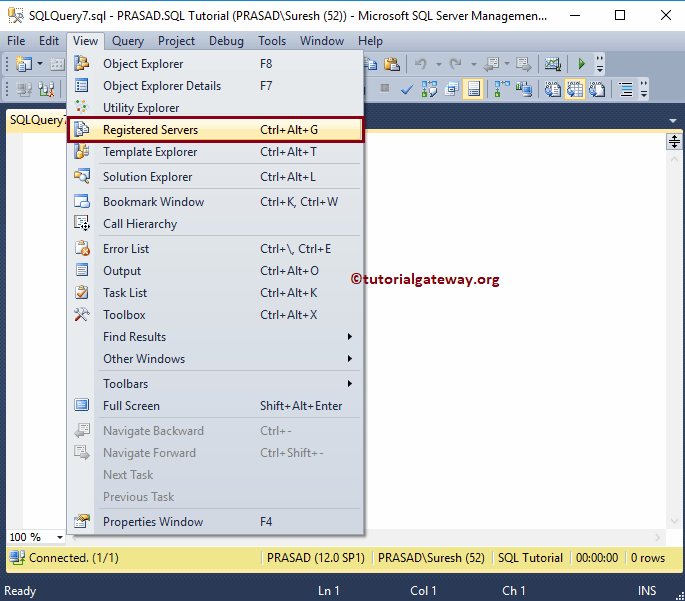
Task: Open SQL editor toolbar overflow options
Action: tap(643, 89)
